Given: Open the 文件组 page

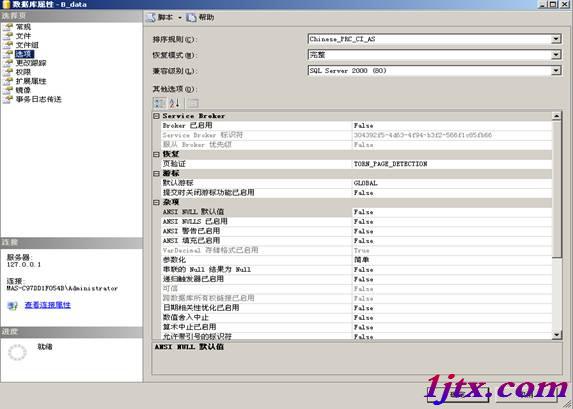Looking at the screenshot, I should click(x=27, y=45).
